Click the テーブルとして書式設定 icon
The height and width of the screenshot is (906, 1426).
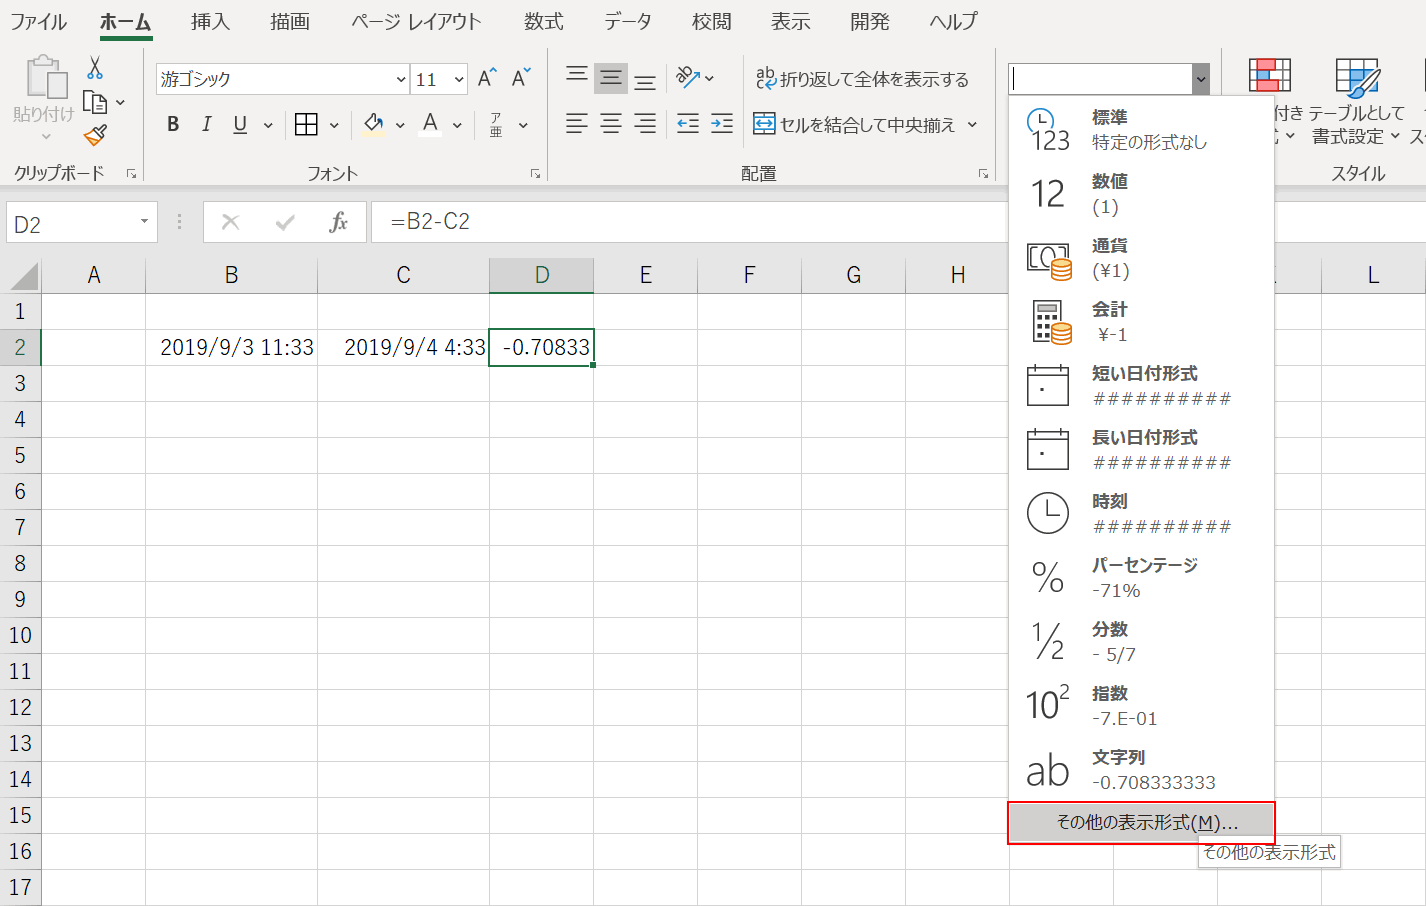(x=1357, y=78)
